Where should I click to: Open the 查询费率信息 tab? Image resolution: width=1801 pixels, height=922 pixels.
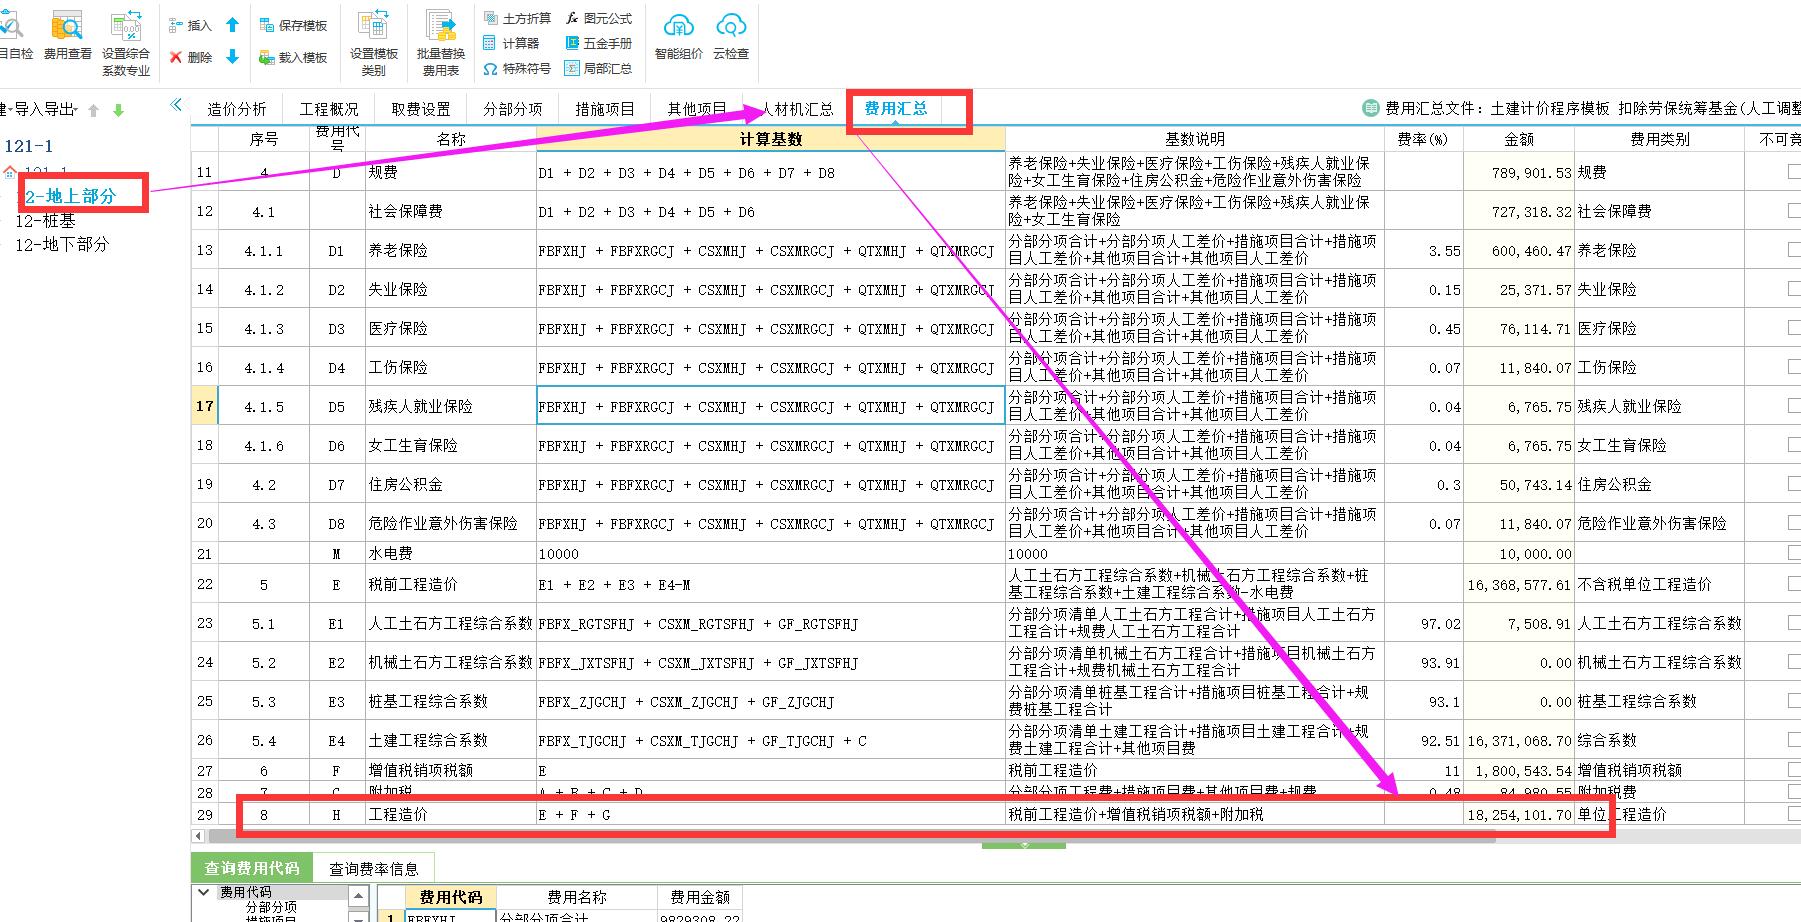point(373,868)
